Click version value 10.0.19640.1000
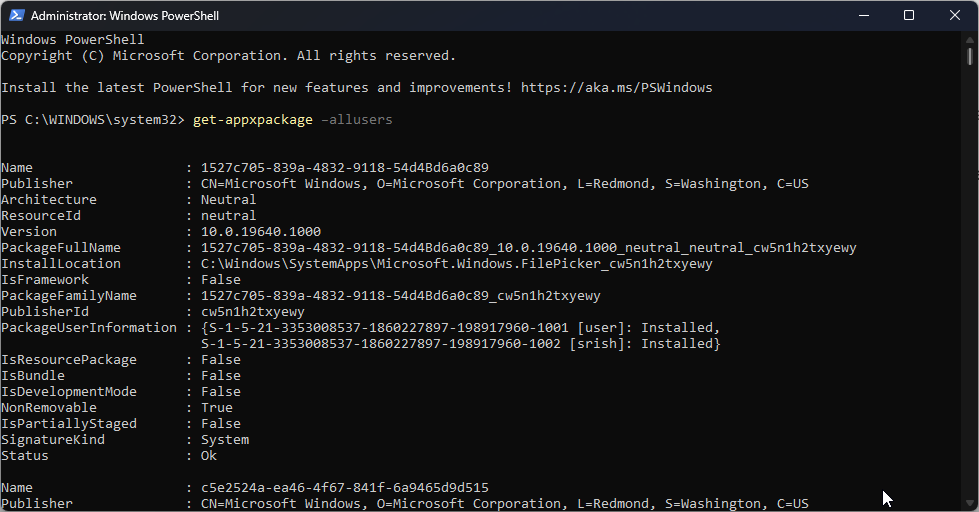979x512 pixels. coord(261,232)
